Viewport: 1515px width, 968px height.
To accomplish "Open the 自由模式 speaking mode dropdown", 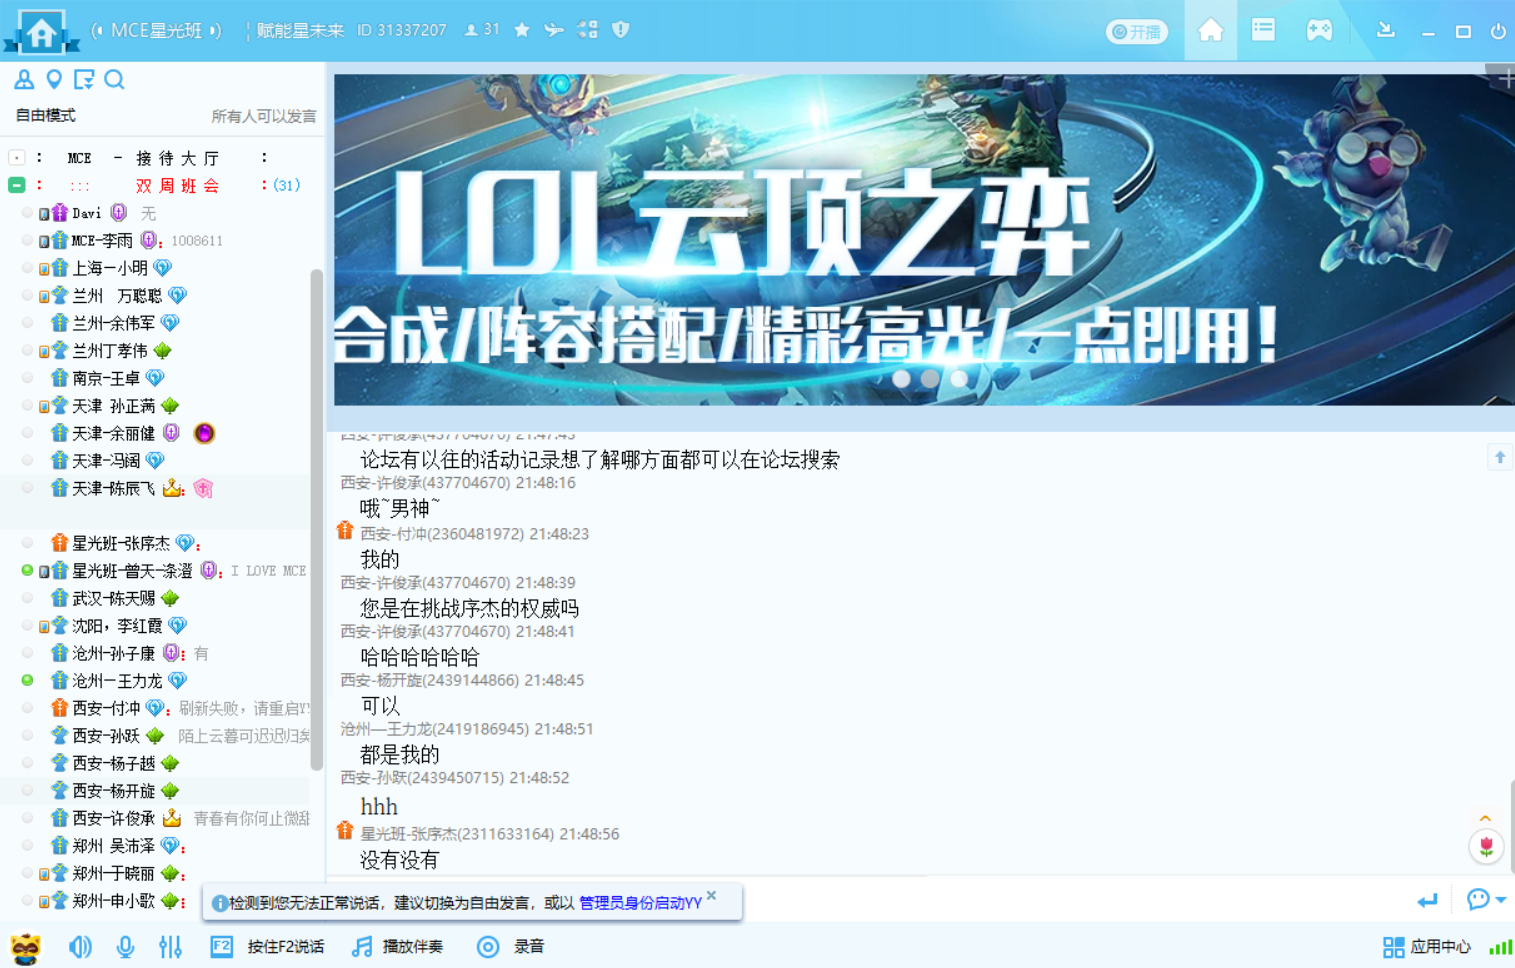I will pyautogui.click(x=46, y=116).
